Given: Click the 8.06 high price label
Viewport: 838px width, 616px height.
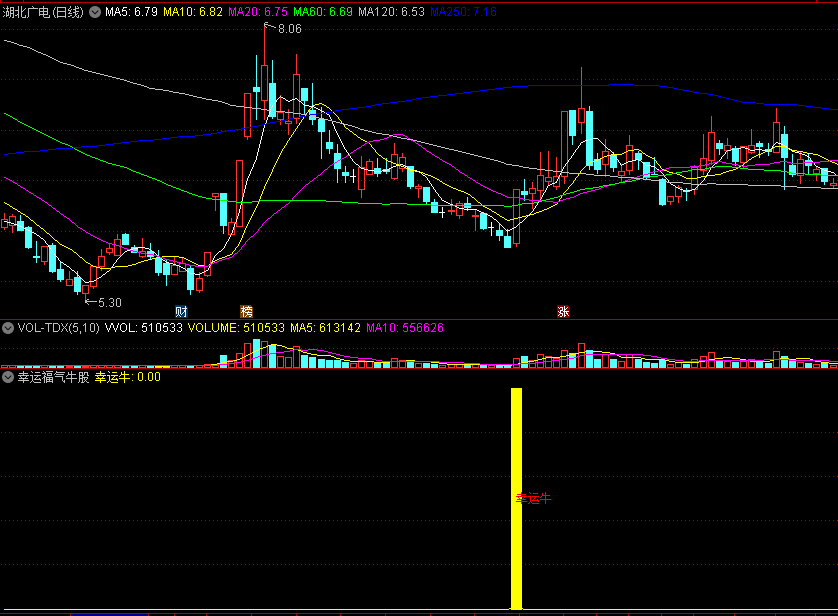Looking at the screenshot, I should point(290,29).
